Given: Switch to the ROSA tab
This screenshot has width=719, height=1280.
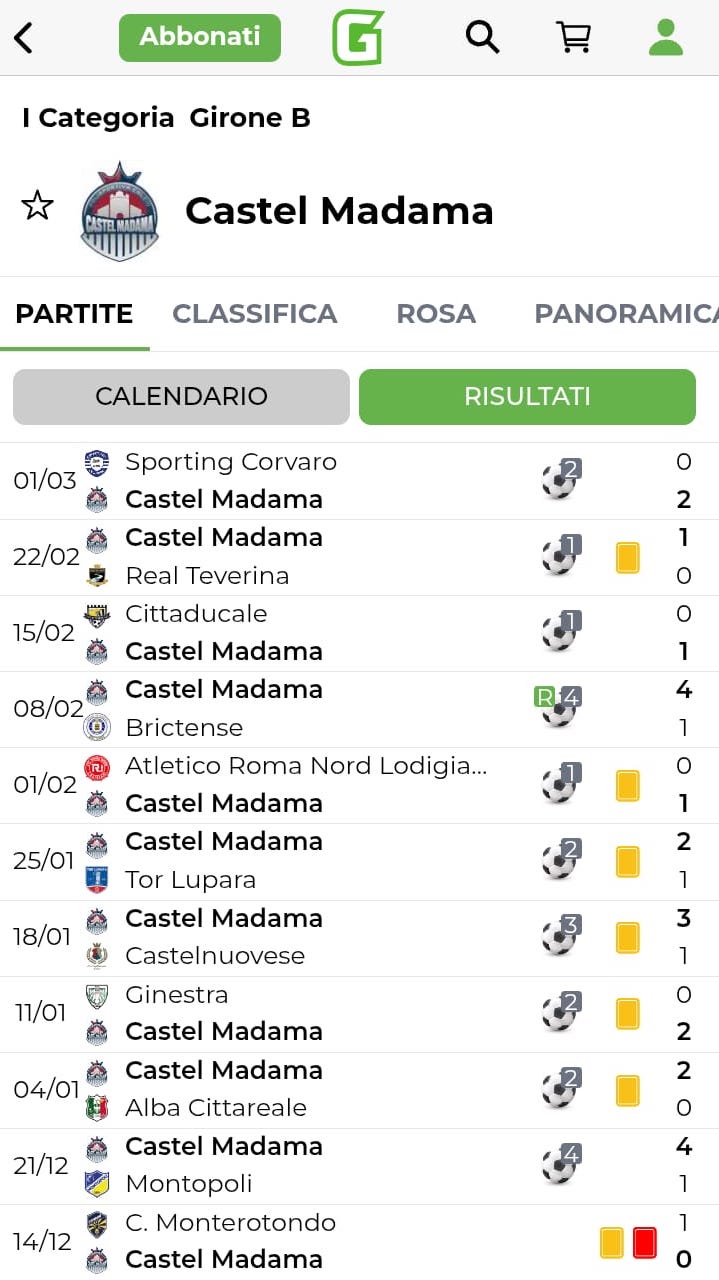Looking at the screenshot, I should coord(436,314).
